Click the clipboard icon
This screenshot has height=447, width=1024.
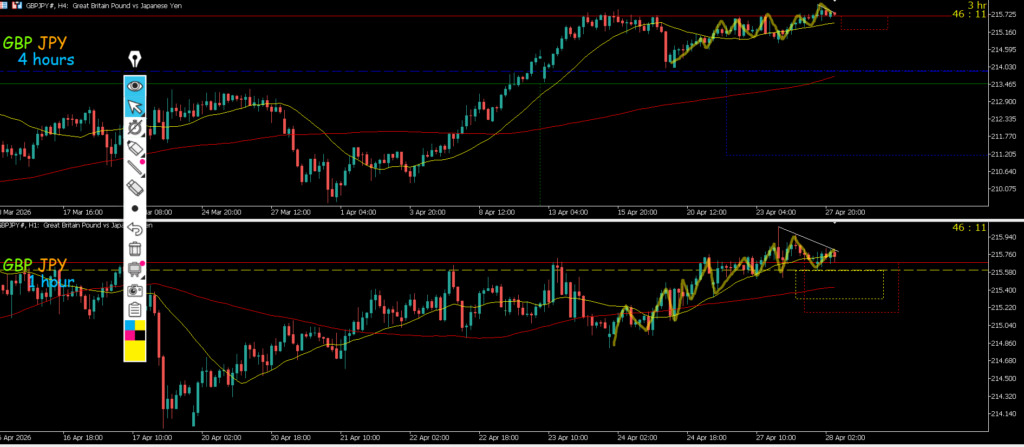[x=135, y=309]
